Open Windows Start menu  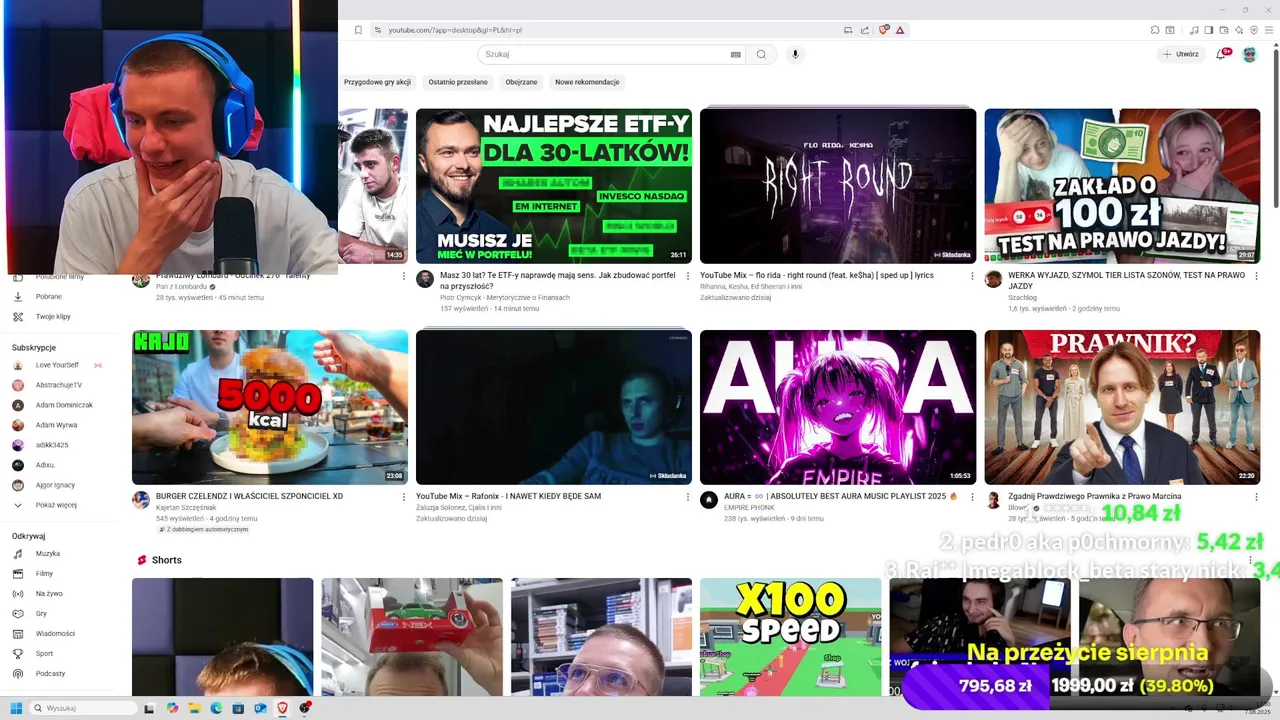point(16,708)
